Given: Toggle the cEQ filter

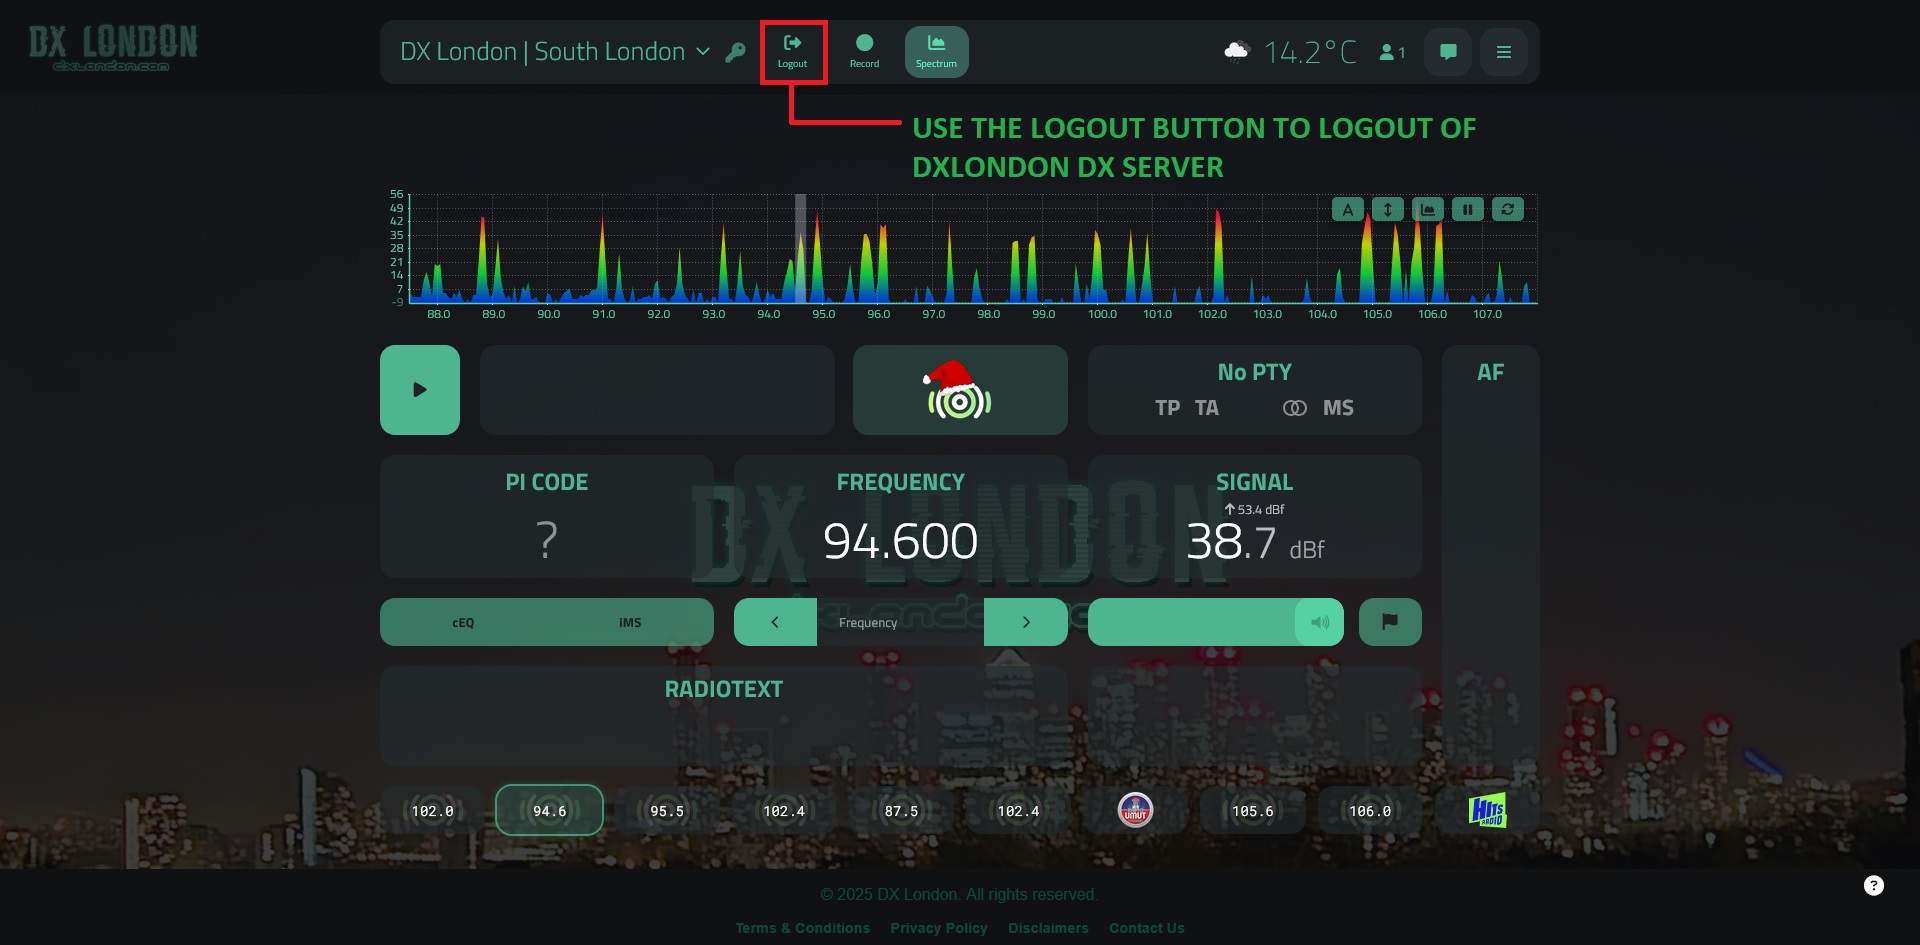Looking at the screenshot, I should 463,622.
